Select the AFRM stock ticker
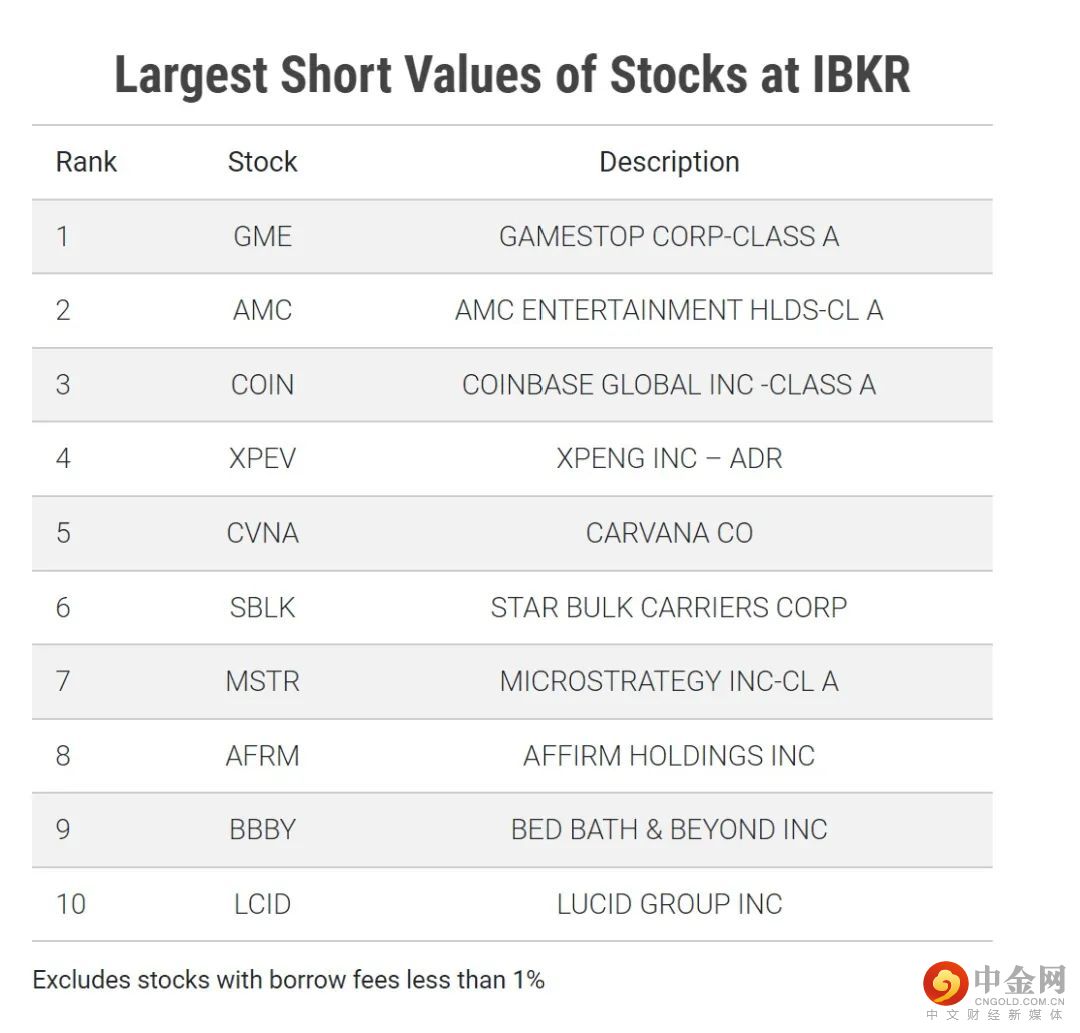1080x1033 pixels. click(x=262, y=755)
